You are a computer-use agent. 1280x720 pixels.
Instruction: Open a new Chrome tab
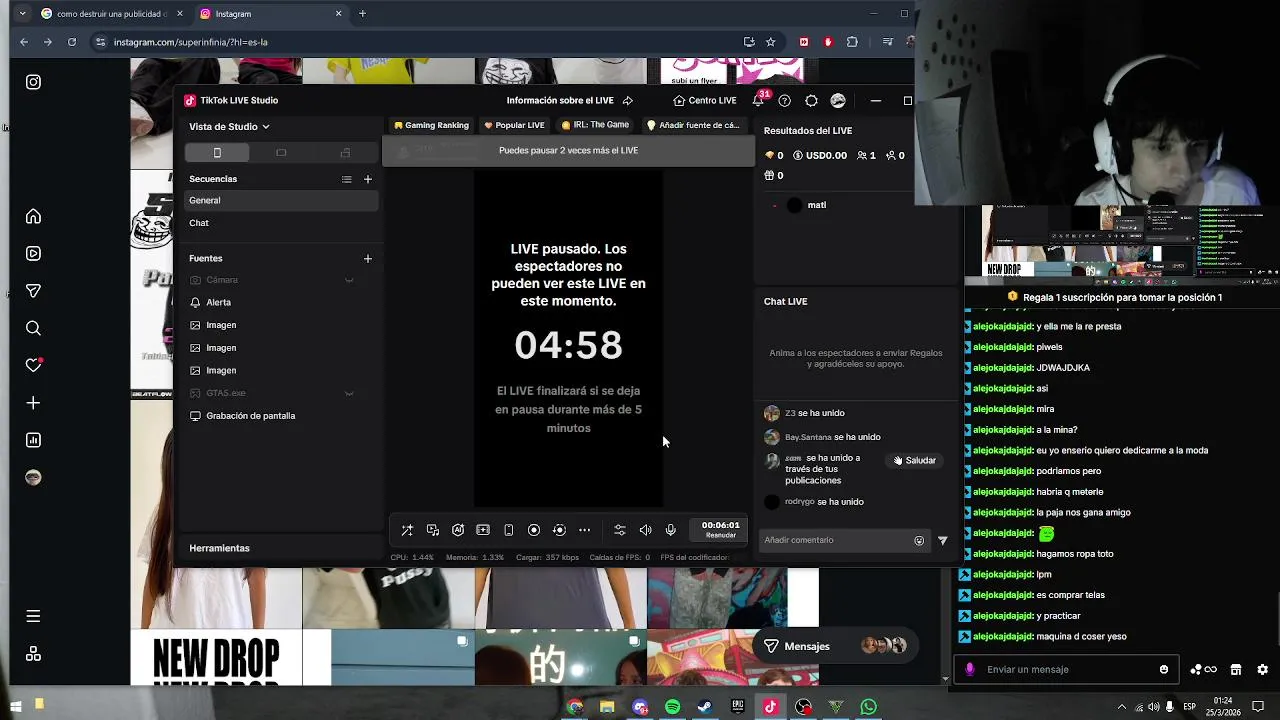click(x=362, y=14)
